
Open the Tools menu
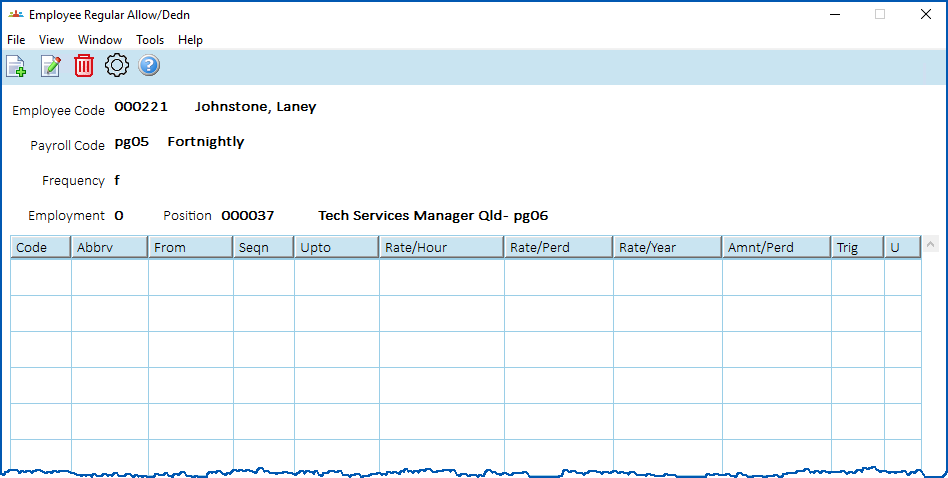point(150,40)
